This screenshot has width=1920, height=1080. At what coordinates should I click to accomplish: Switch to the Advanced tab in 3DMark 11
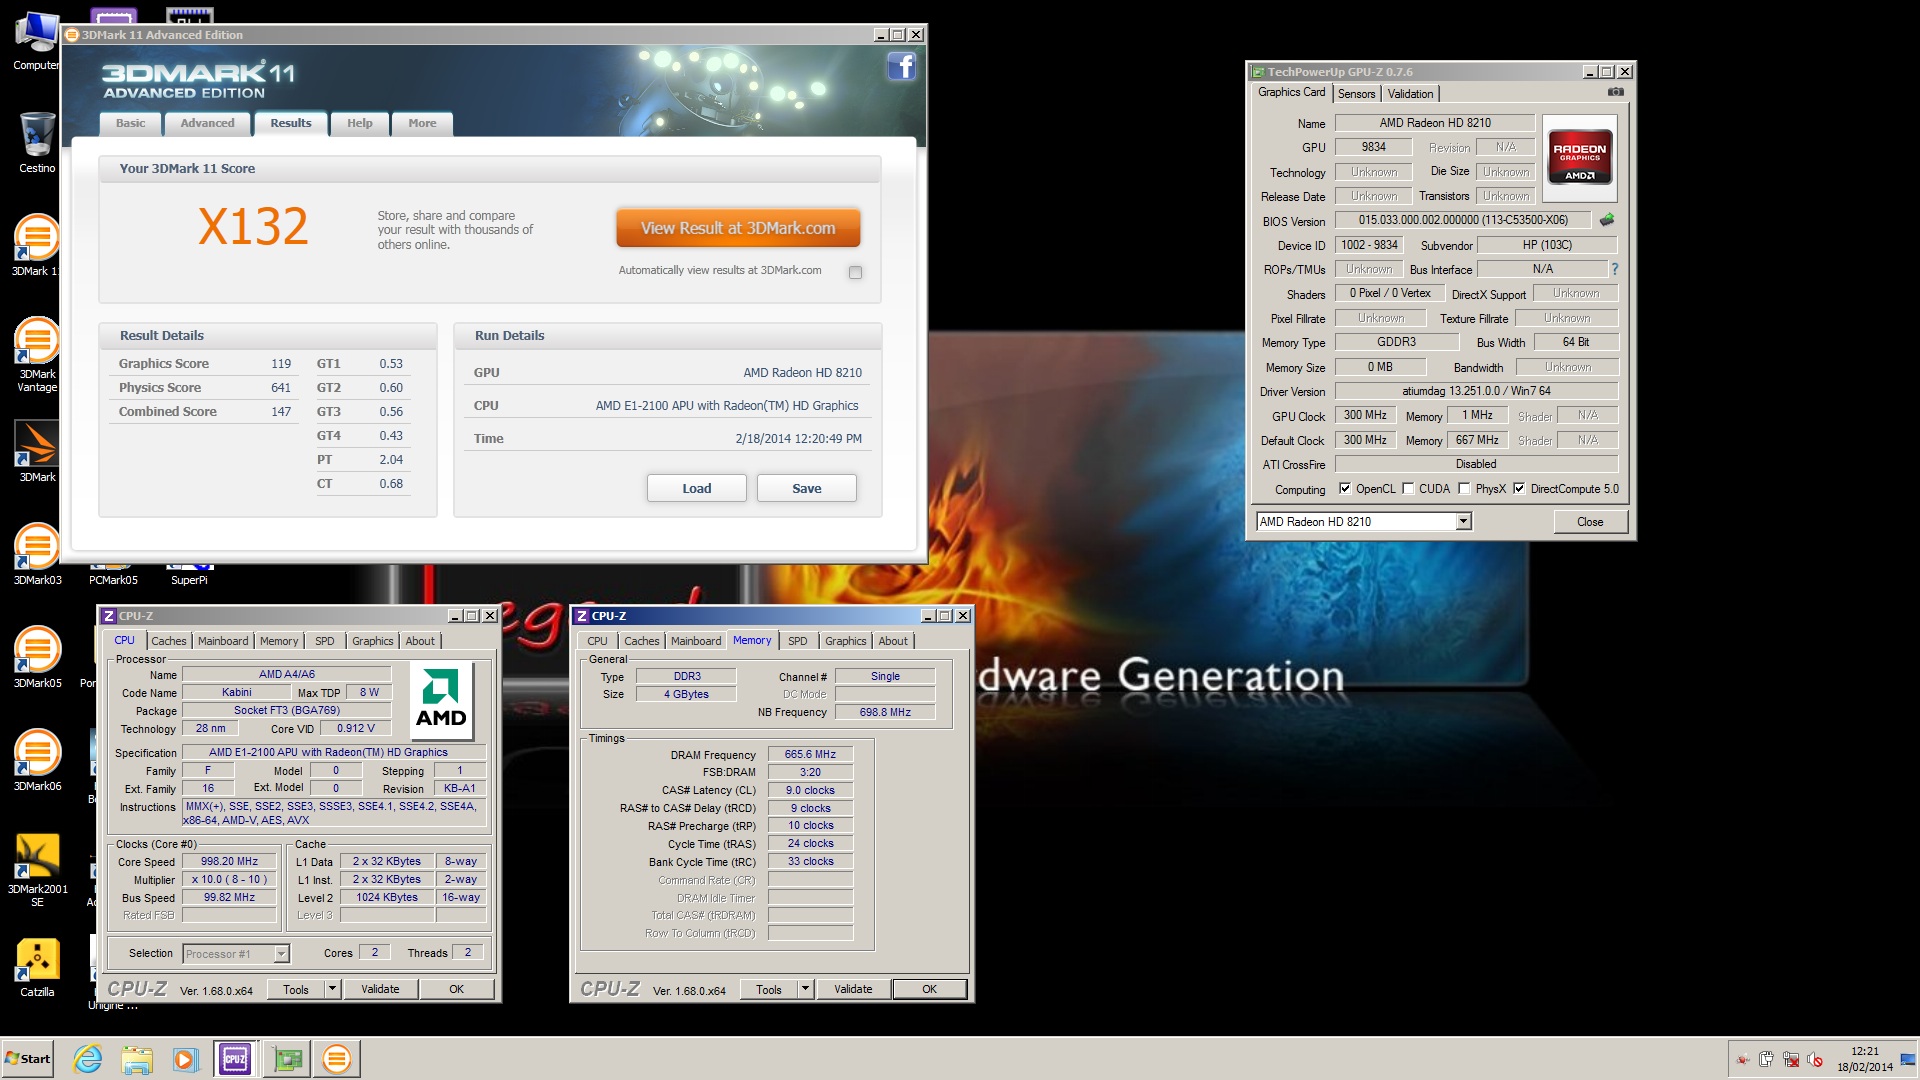[207, 123]
